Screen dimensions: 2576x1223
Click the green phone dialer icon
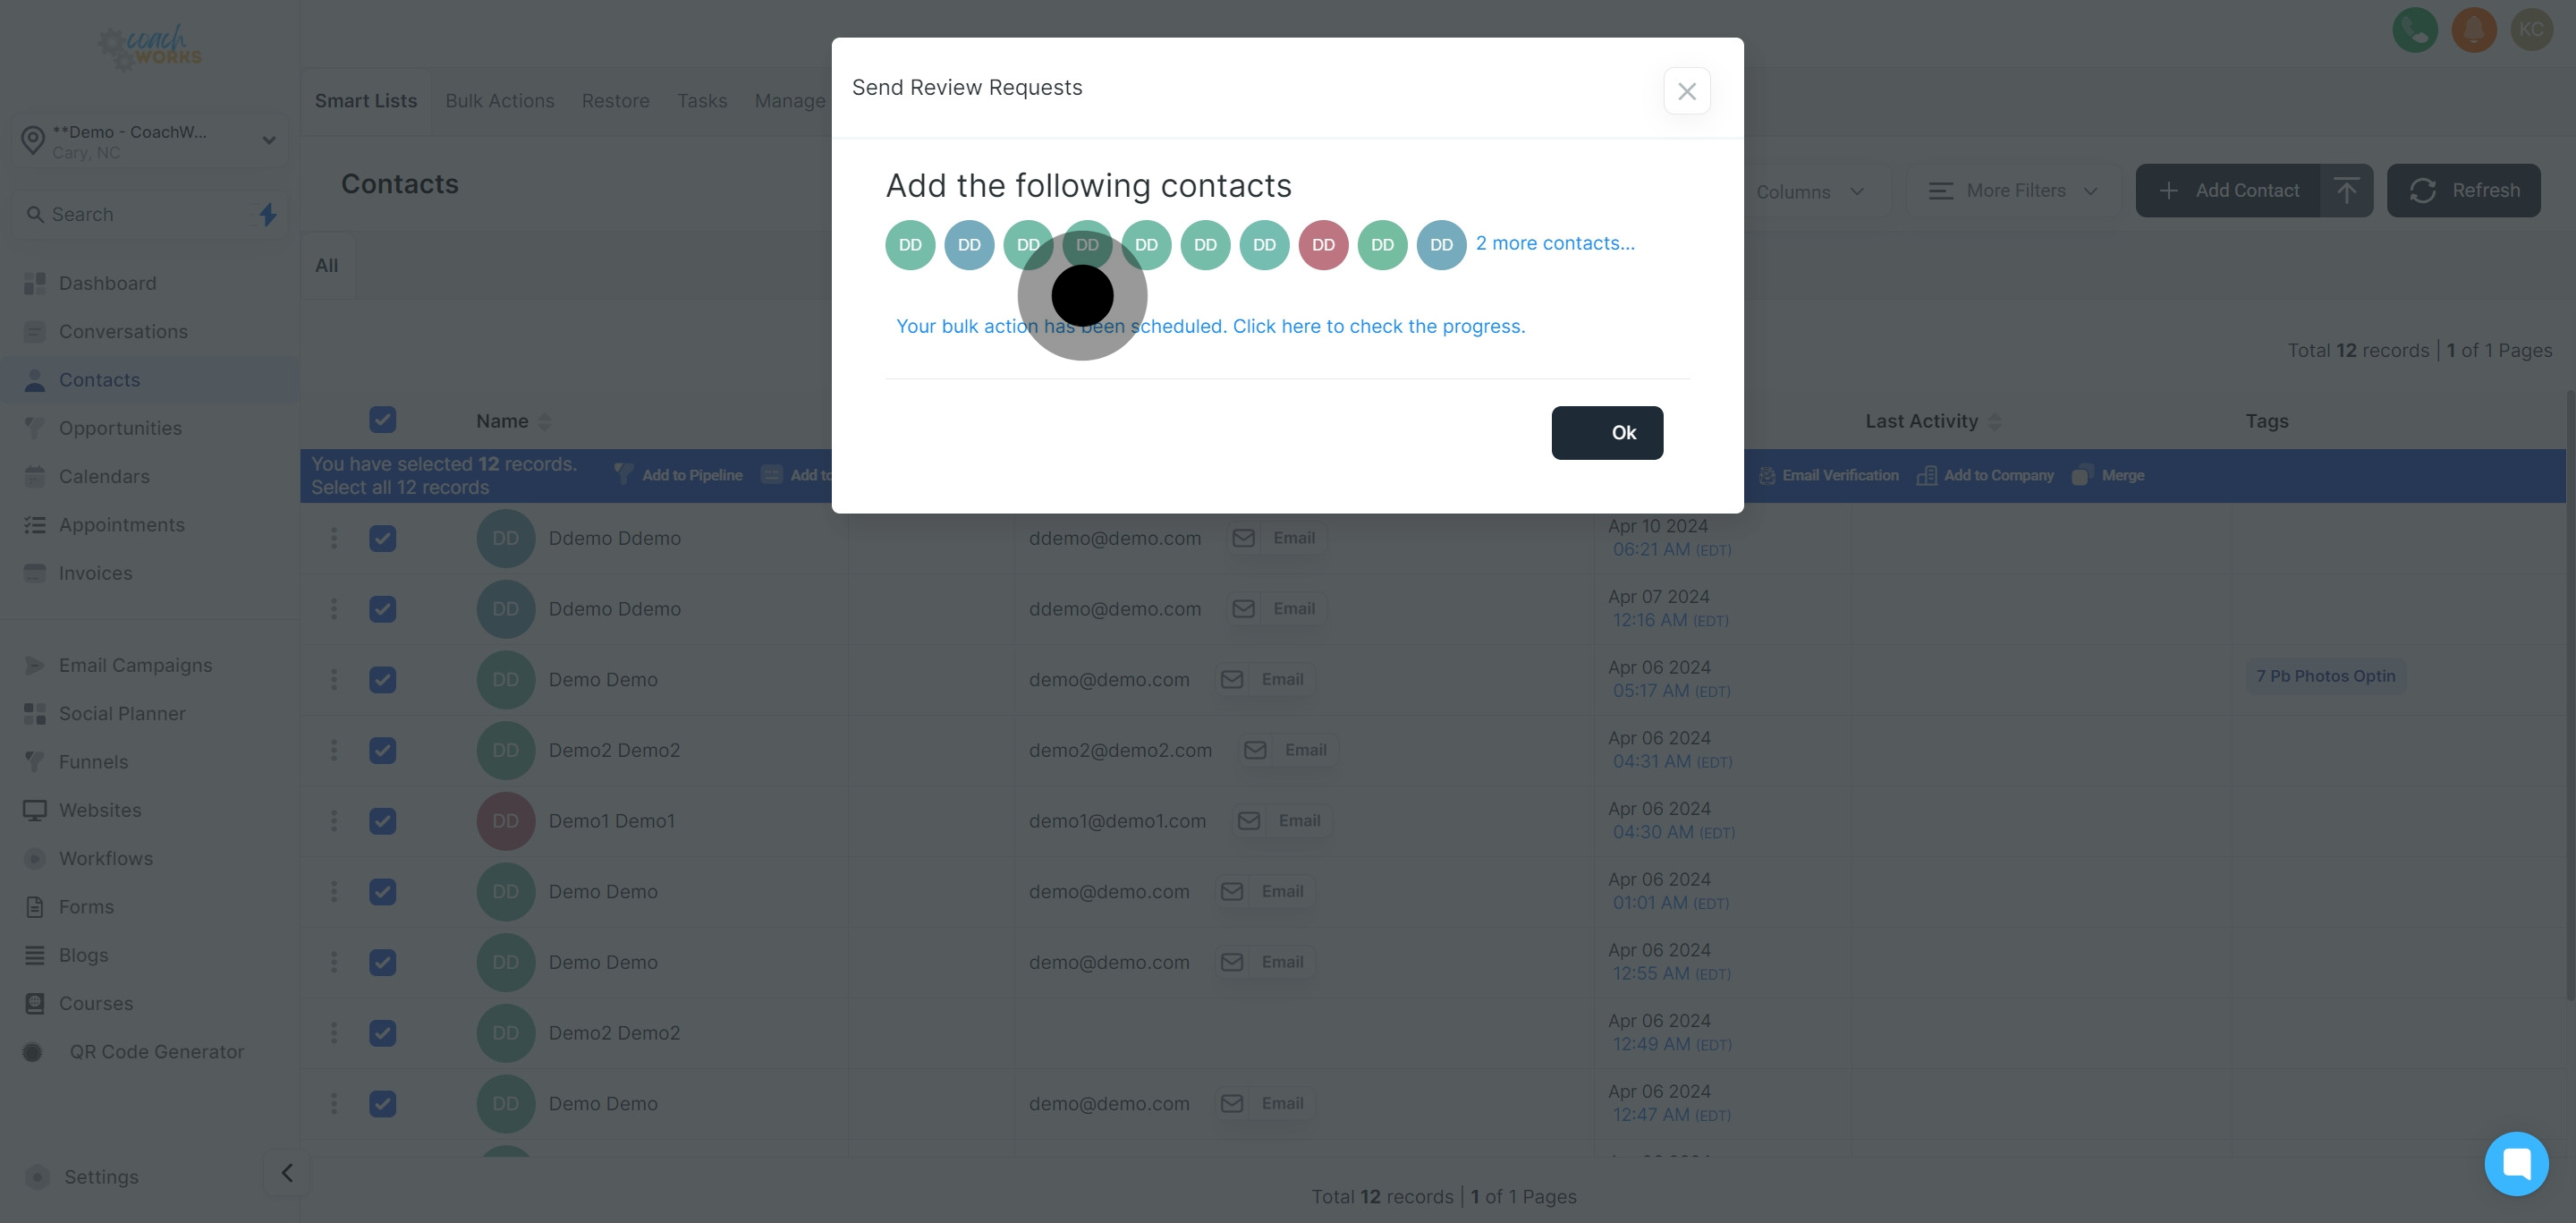click(2415, 30)
